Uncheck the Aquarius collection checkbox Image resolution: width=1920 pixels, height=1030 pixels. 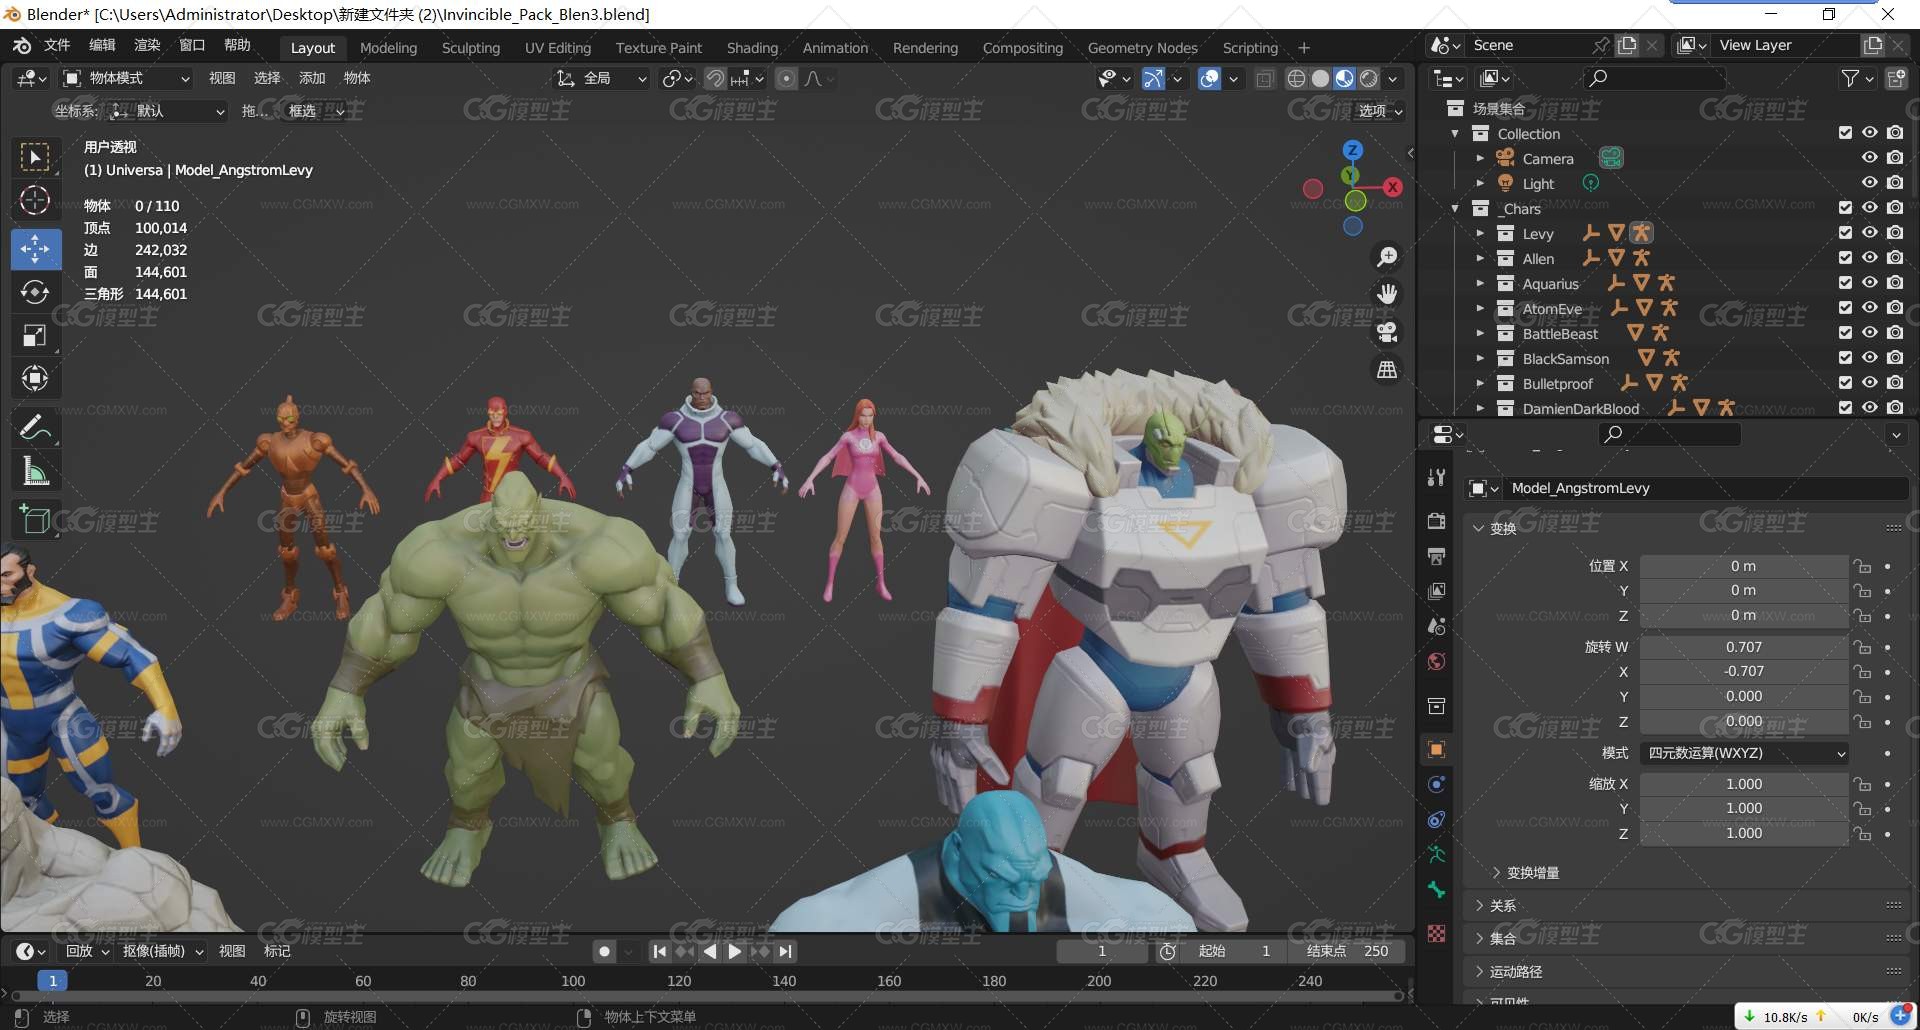(x=1845, y=283)
